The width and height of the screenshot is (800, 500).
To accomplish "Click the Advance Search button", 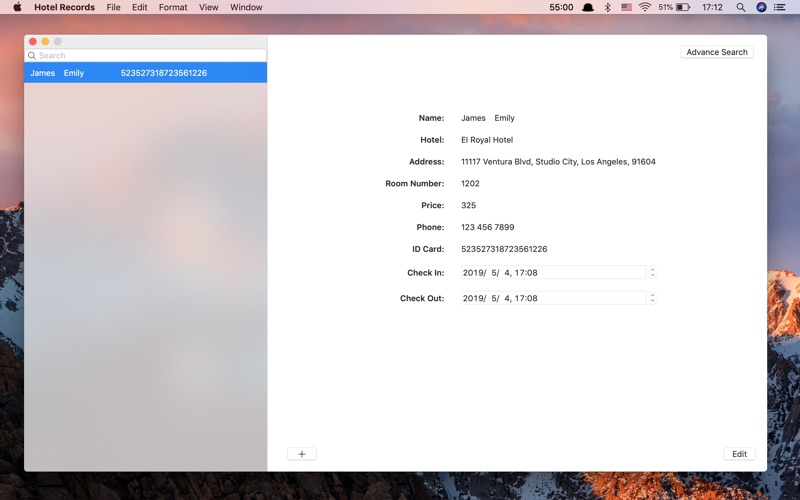I will (717, 52).
